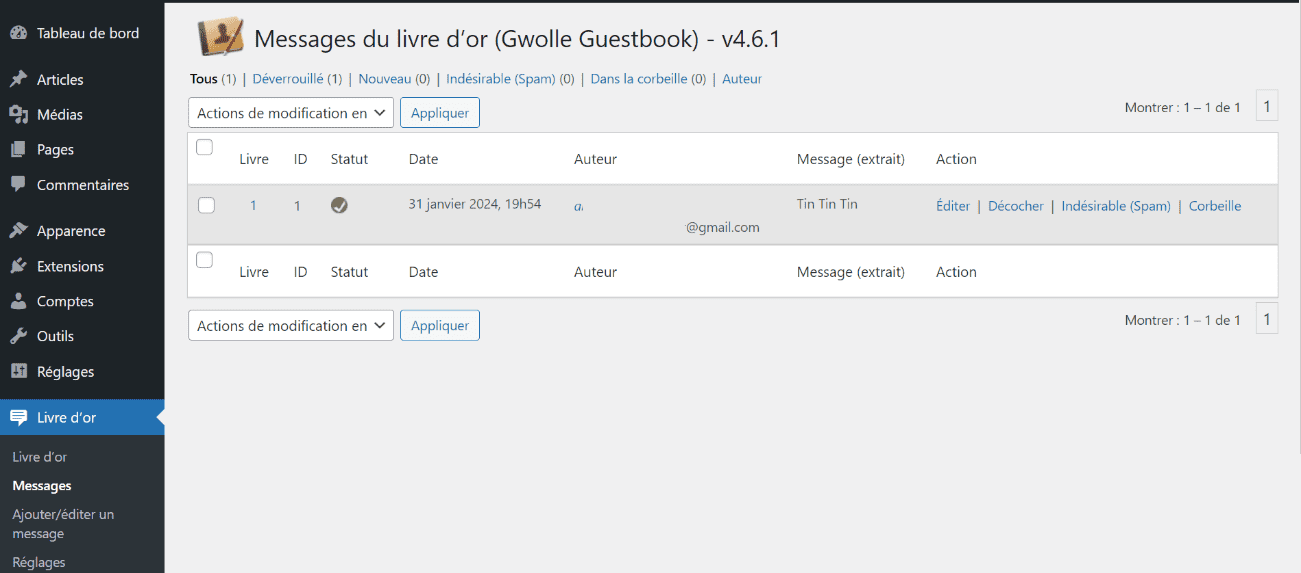Open the top bulk actions dropdown

[x=291, y=113]
